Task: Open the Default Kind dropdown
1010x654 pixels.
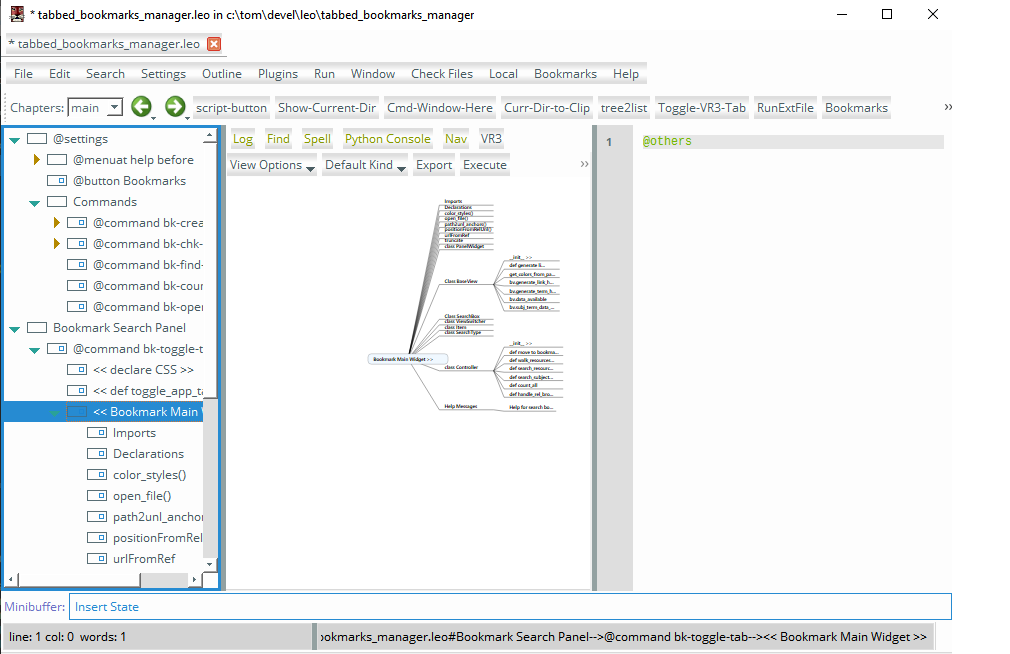Action: [365, 165]
